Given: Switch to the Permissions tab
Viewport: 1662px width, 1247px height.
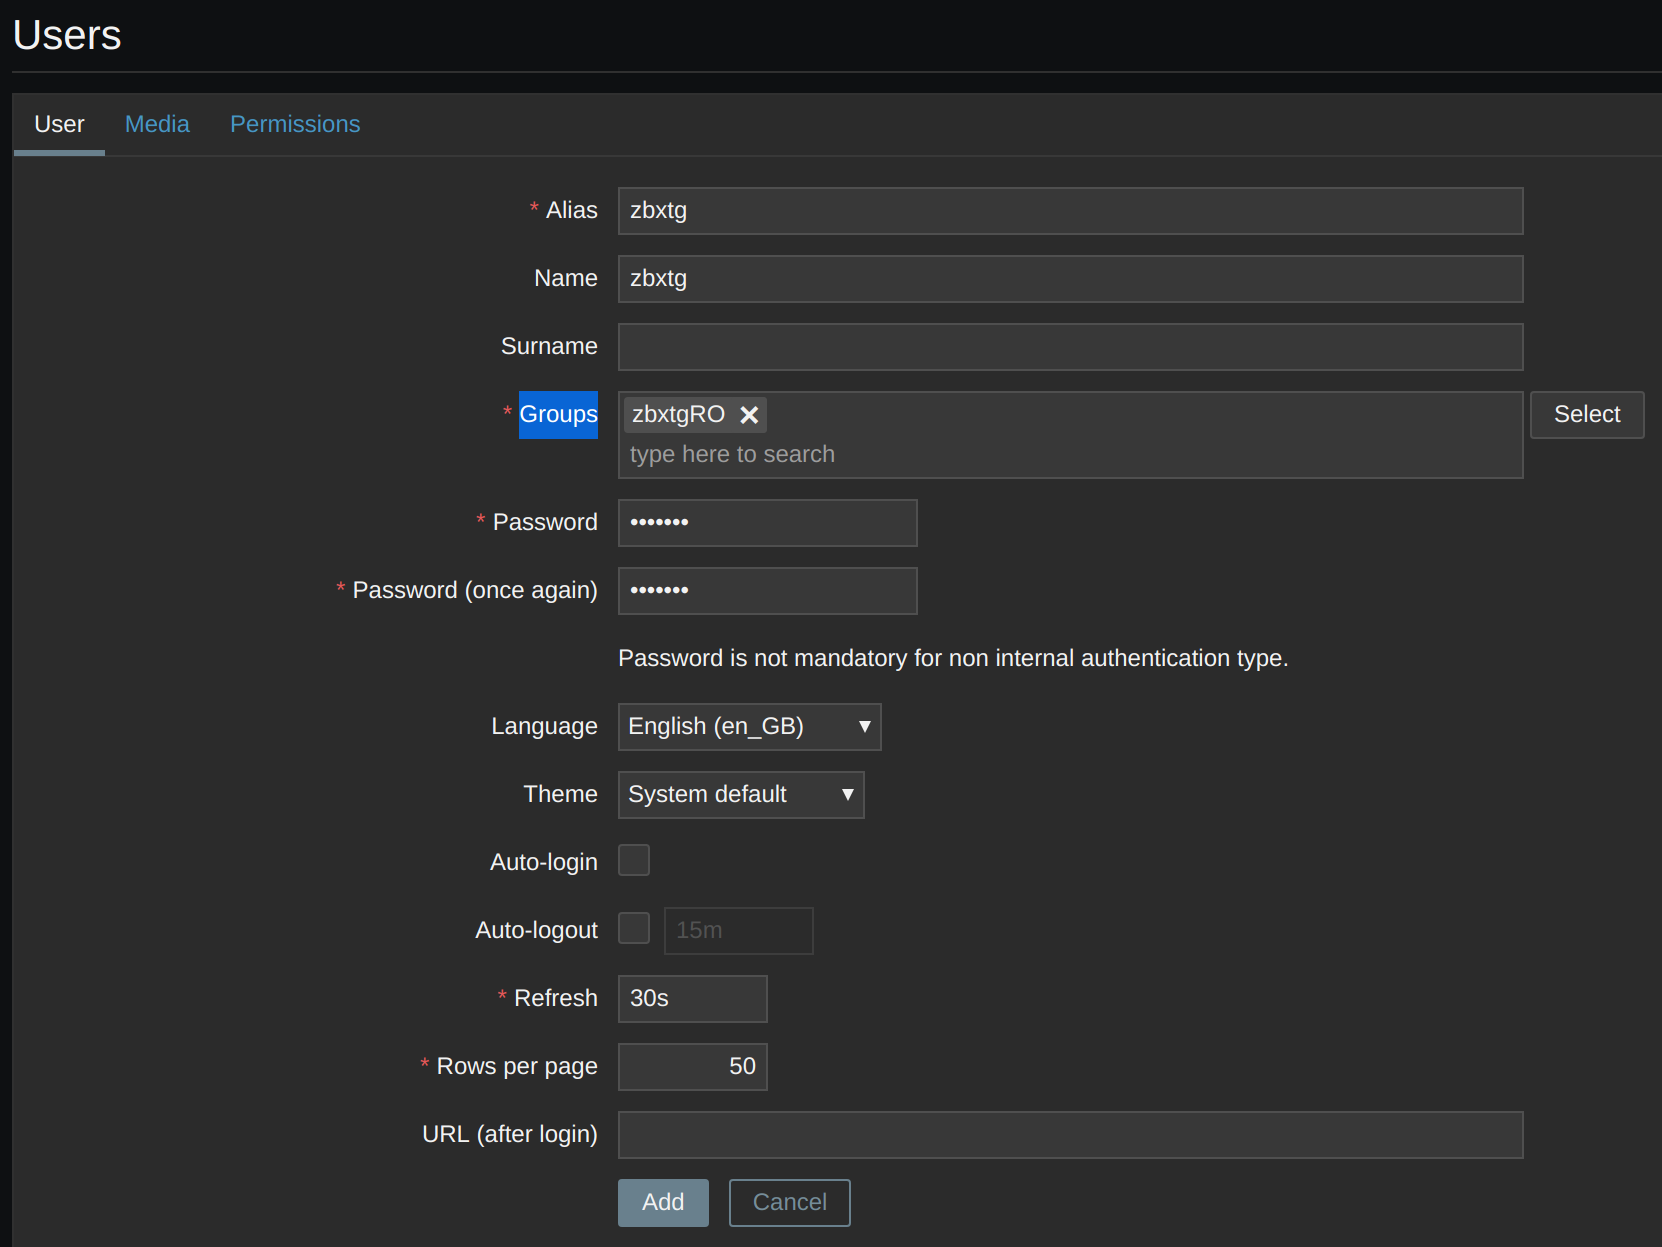Looking at the screenshot, I should [x=295, y=124].
